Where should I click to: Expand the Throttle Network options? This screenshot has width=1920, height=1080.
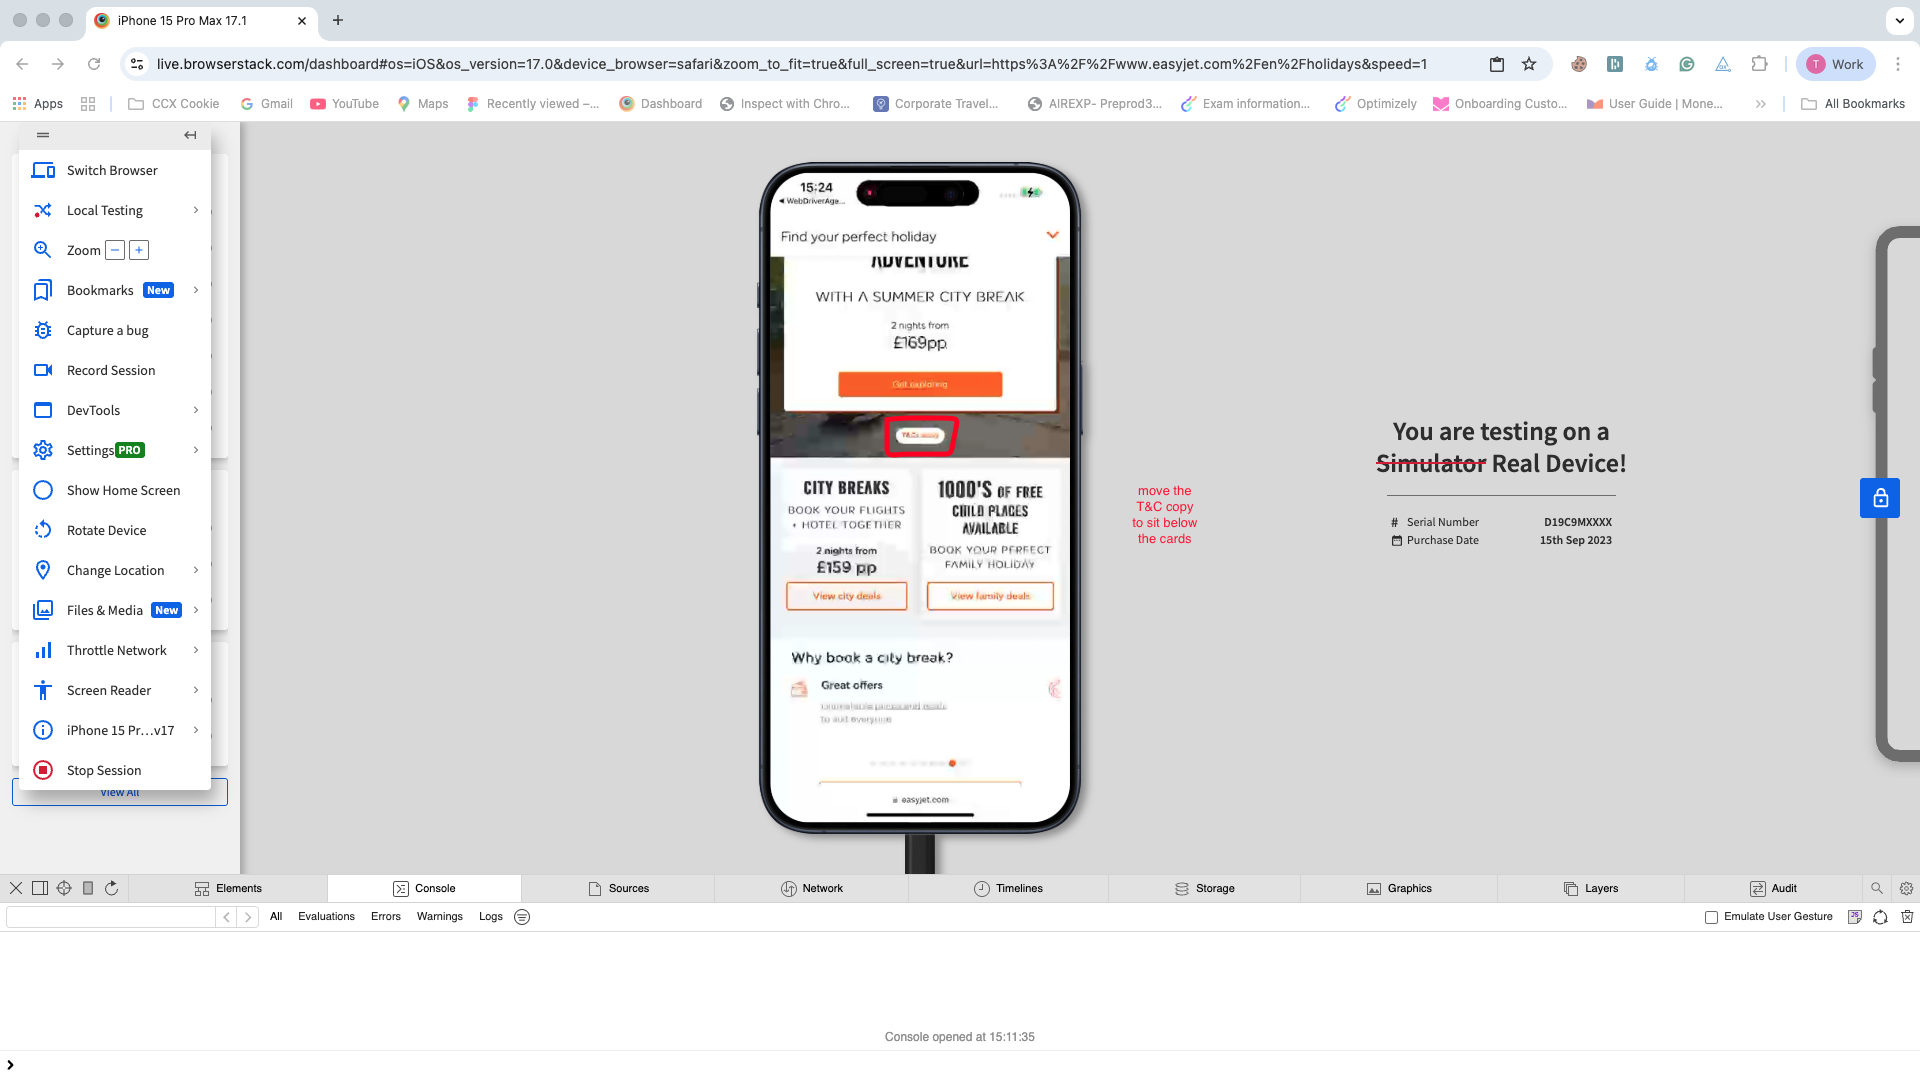(195, 650)
